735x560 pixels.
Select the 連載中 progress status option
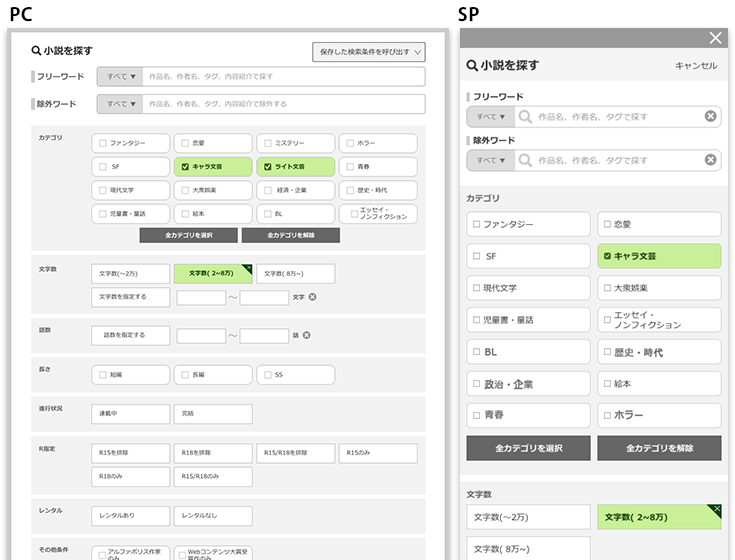pos(130,413)
